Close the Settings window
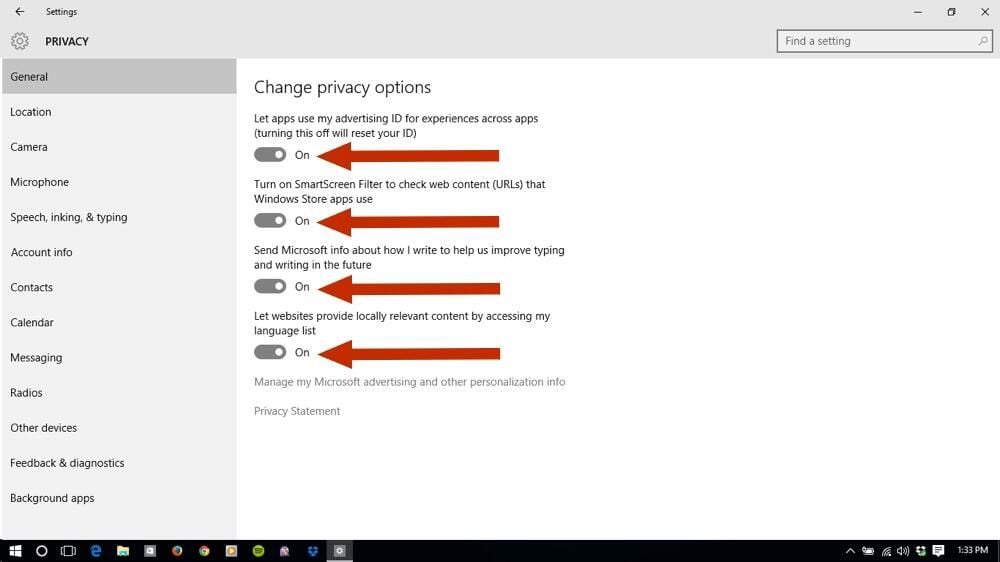1000x562 pixels. tap(985, 11)
